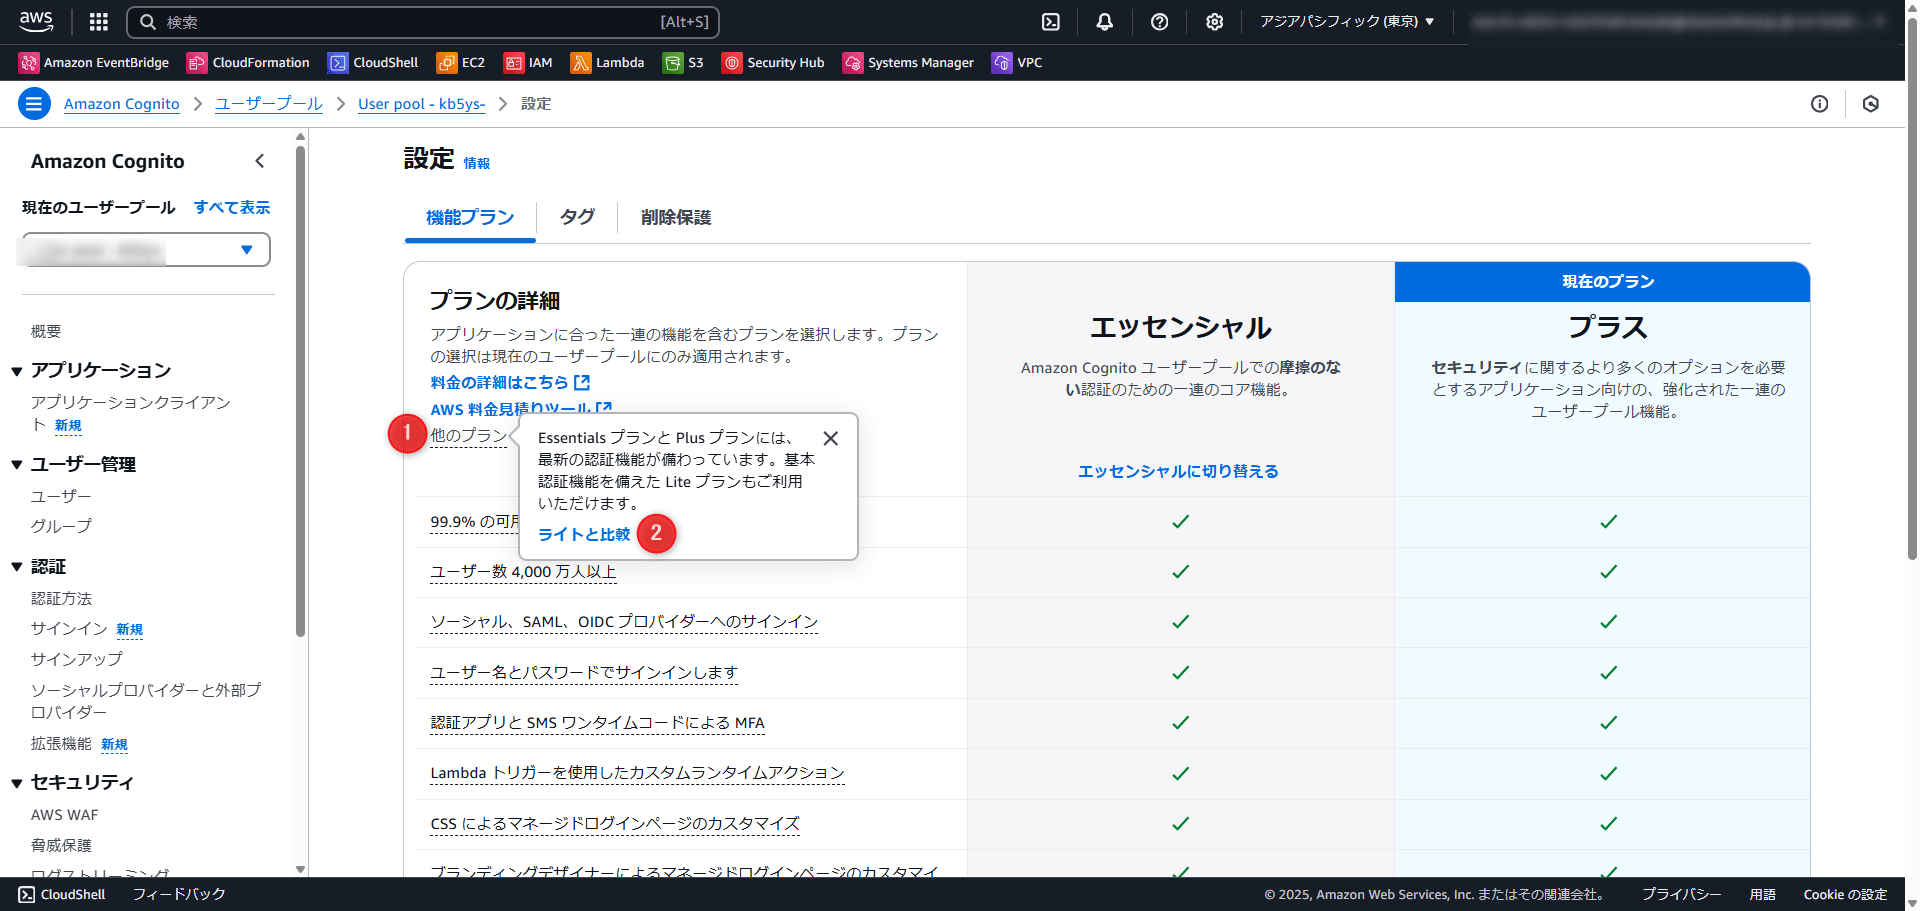Open EC2 shortcut
Screen dimensions: 1920x911
click(461, 62)
